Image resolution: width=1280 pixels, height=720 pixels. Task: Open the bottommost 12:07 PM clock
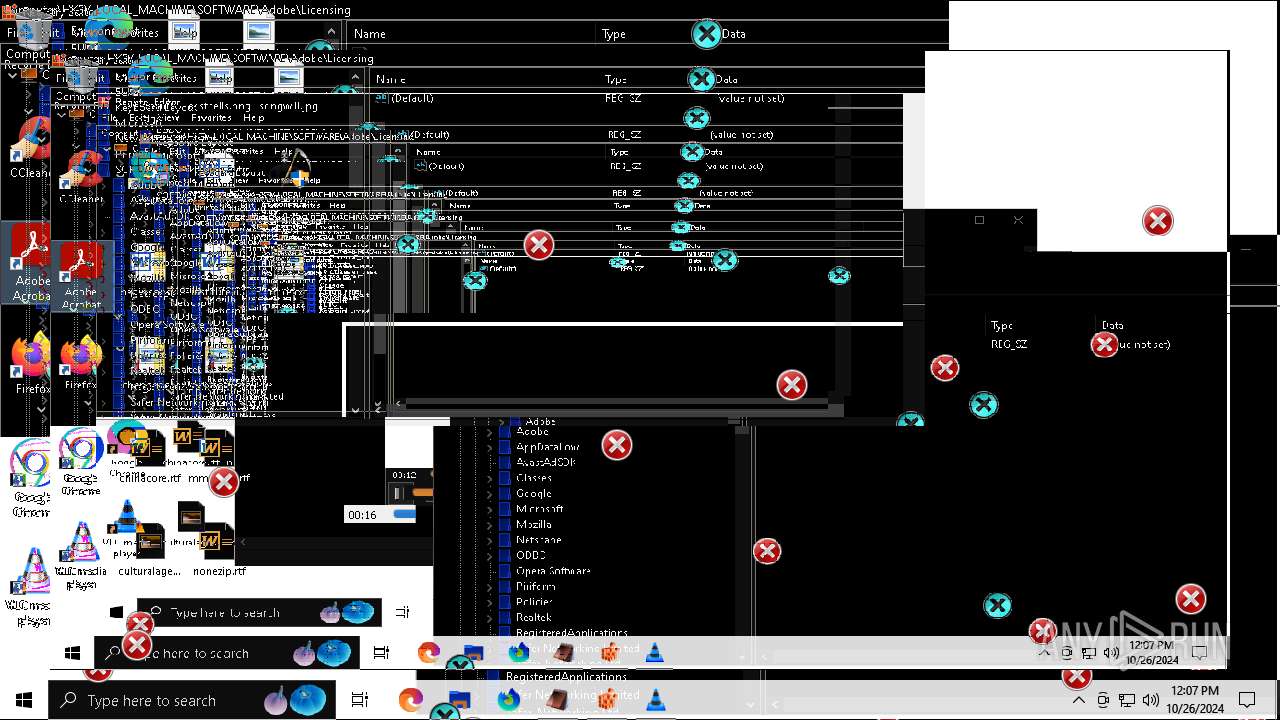click(x=1195, y=700)
